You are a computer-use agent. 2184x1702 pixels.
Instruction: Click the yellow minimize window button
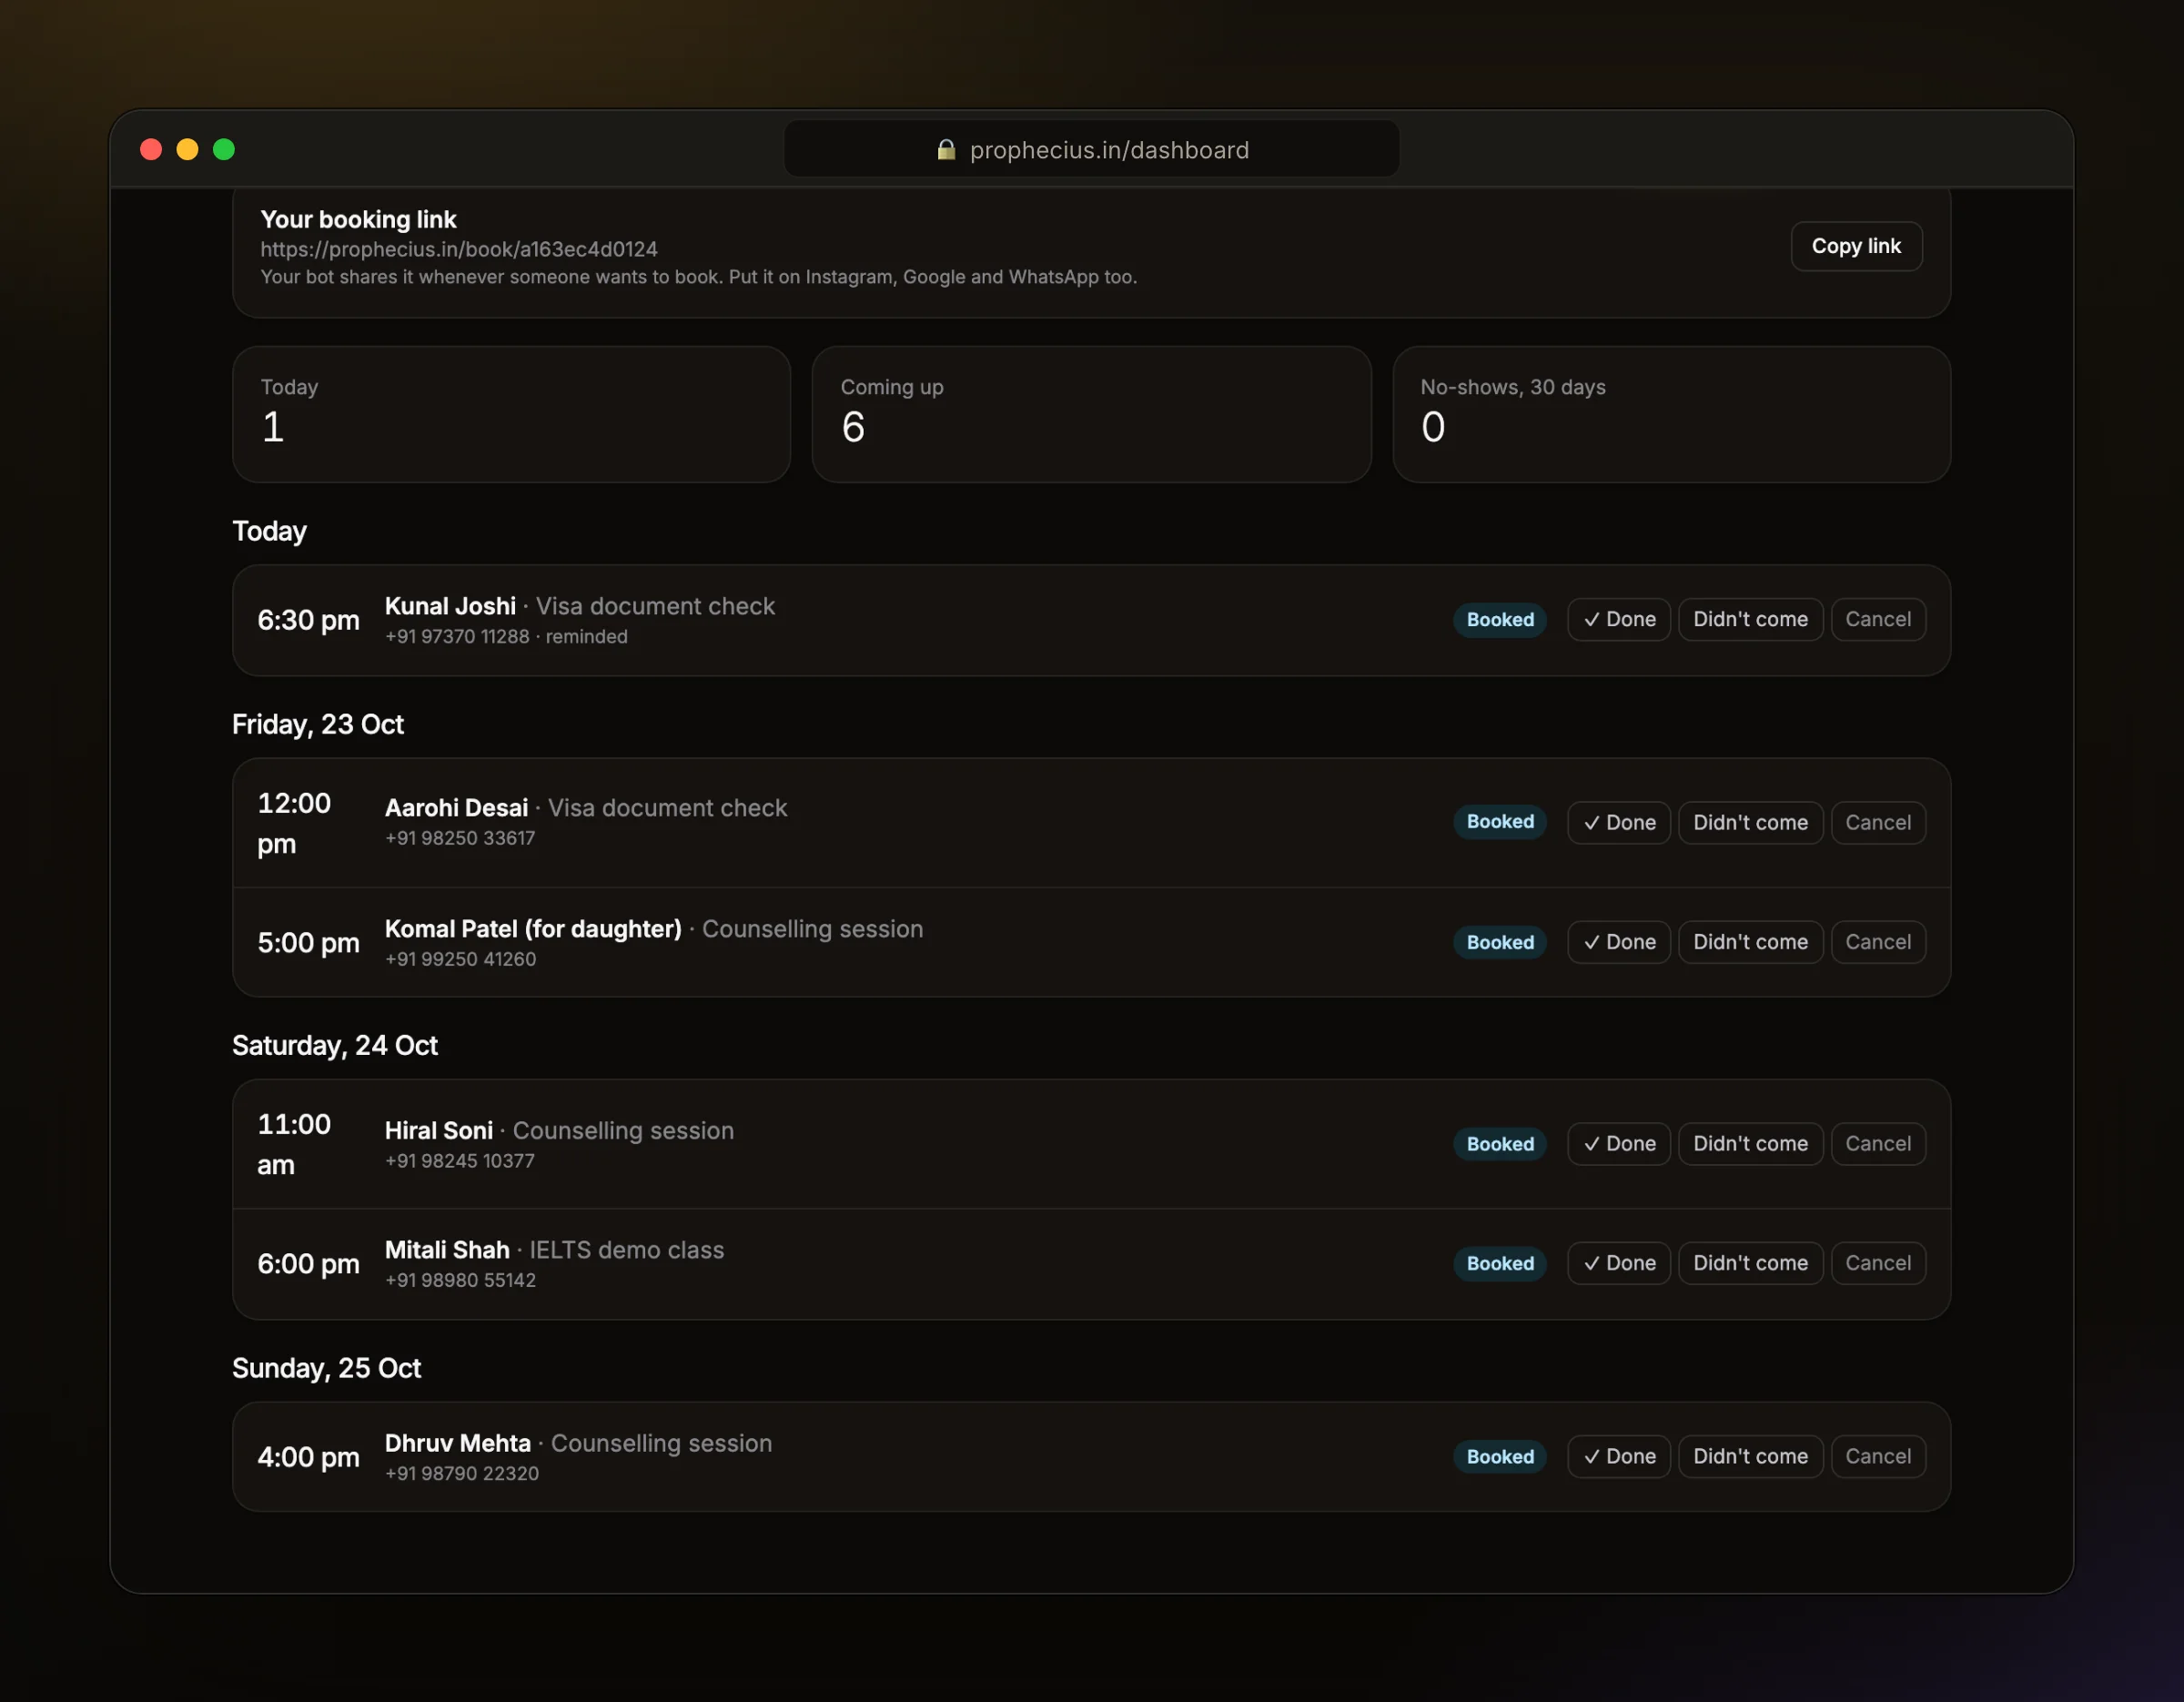(187, 149)
